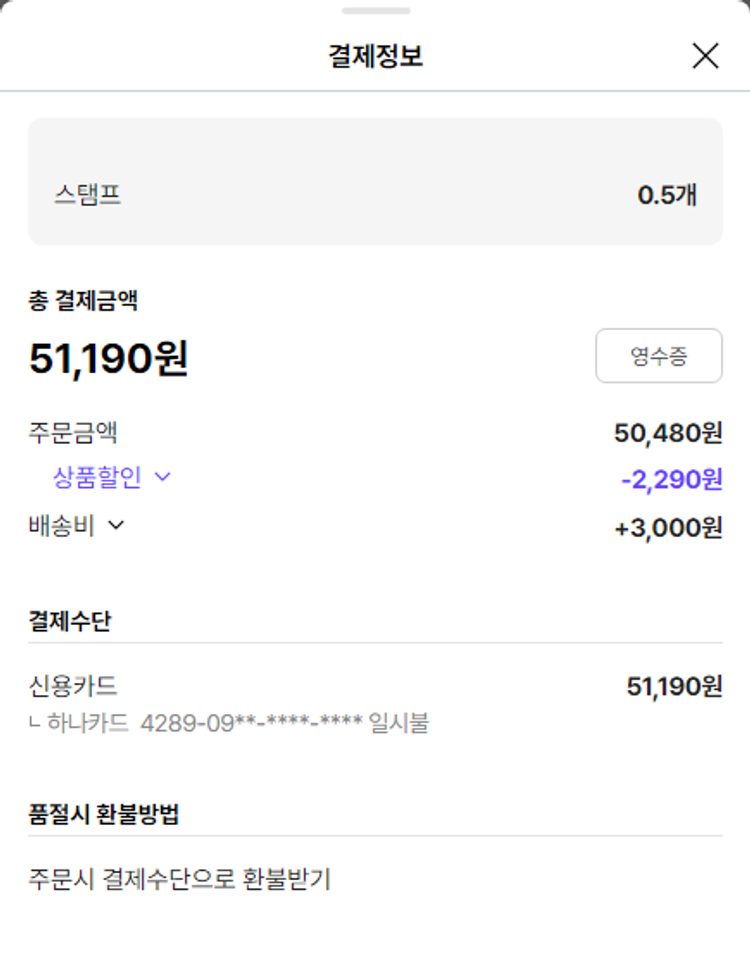Click the 결제수단 section header
750x972 pixels.
coord(70,621)
